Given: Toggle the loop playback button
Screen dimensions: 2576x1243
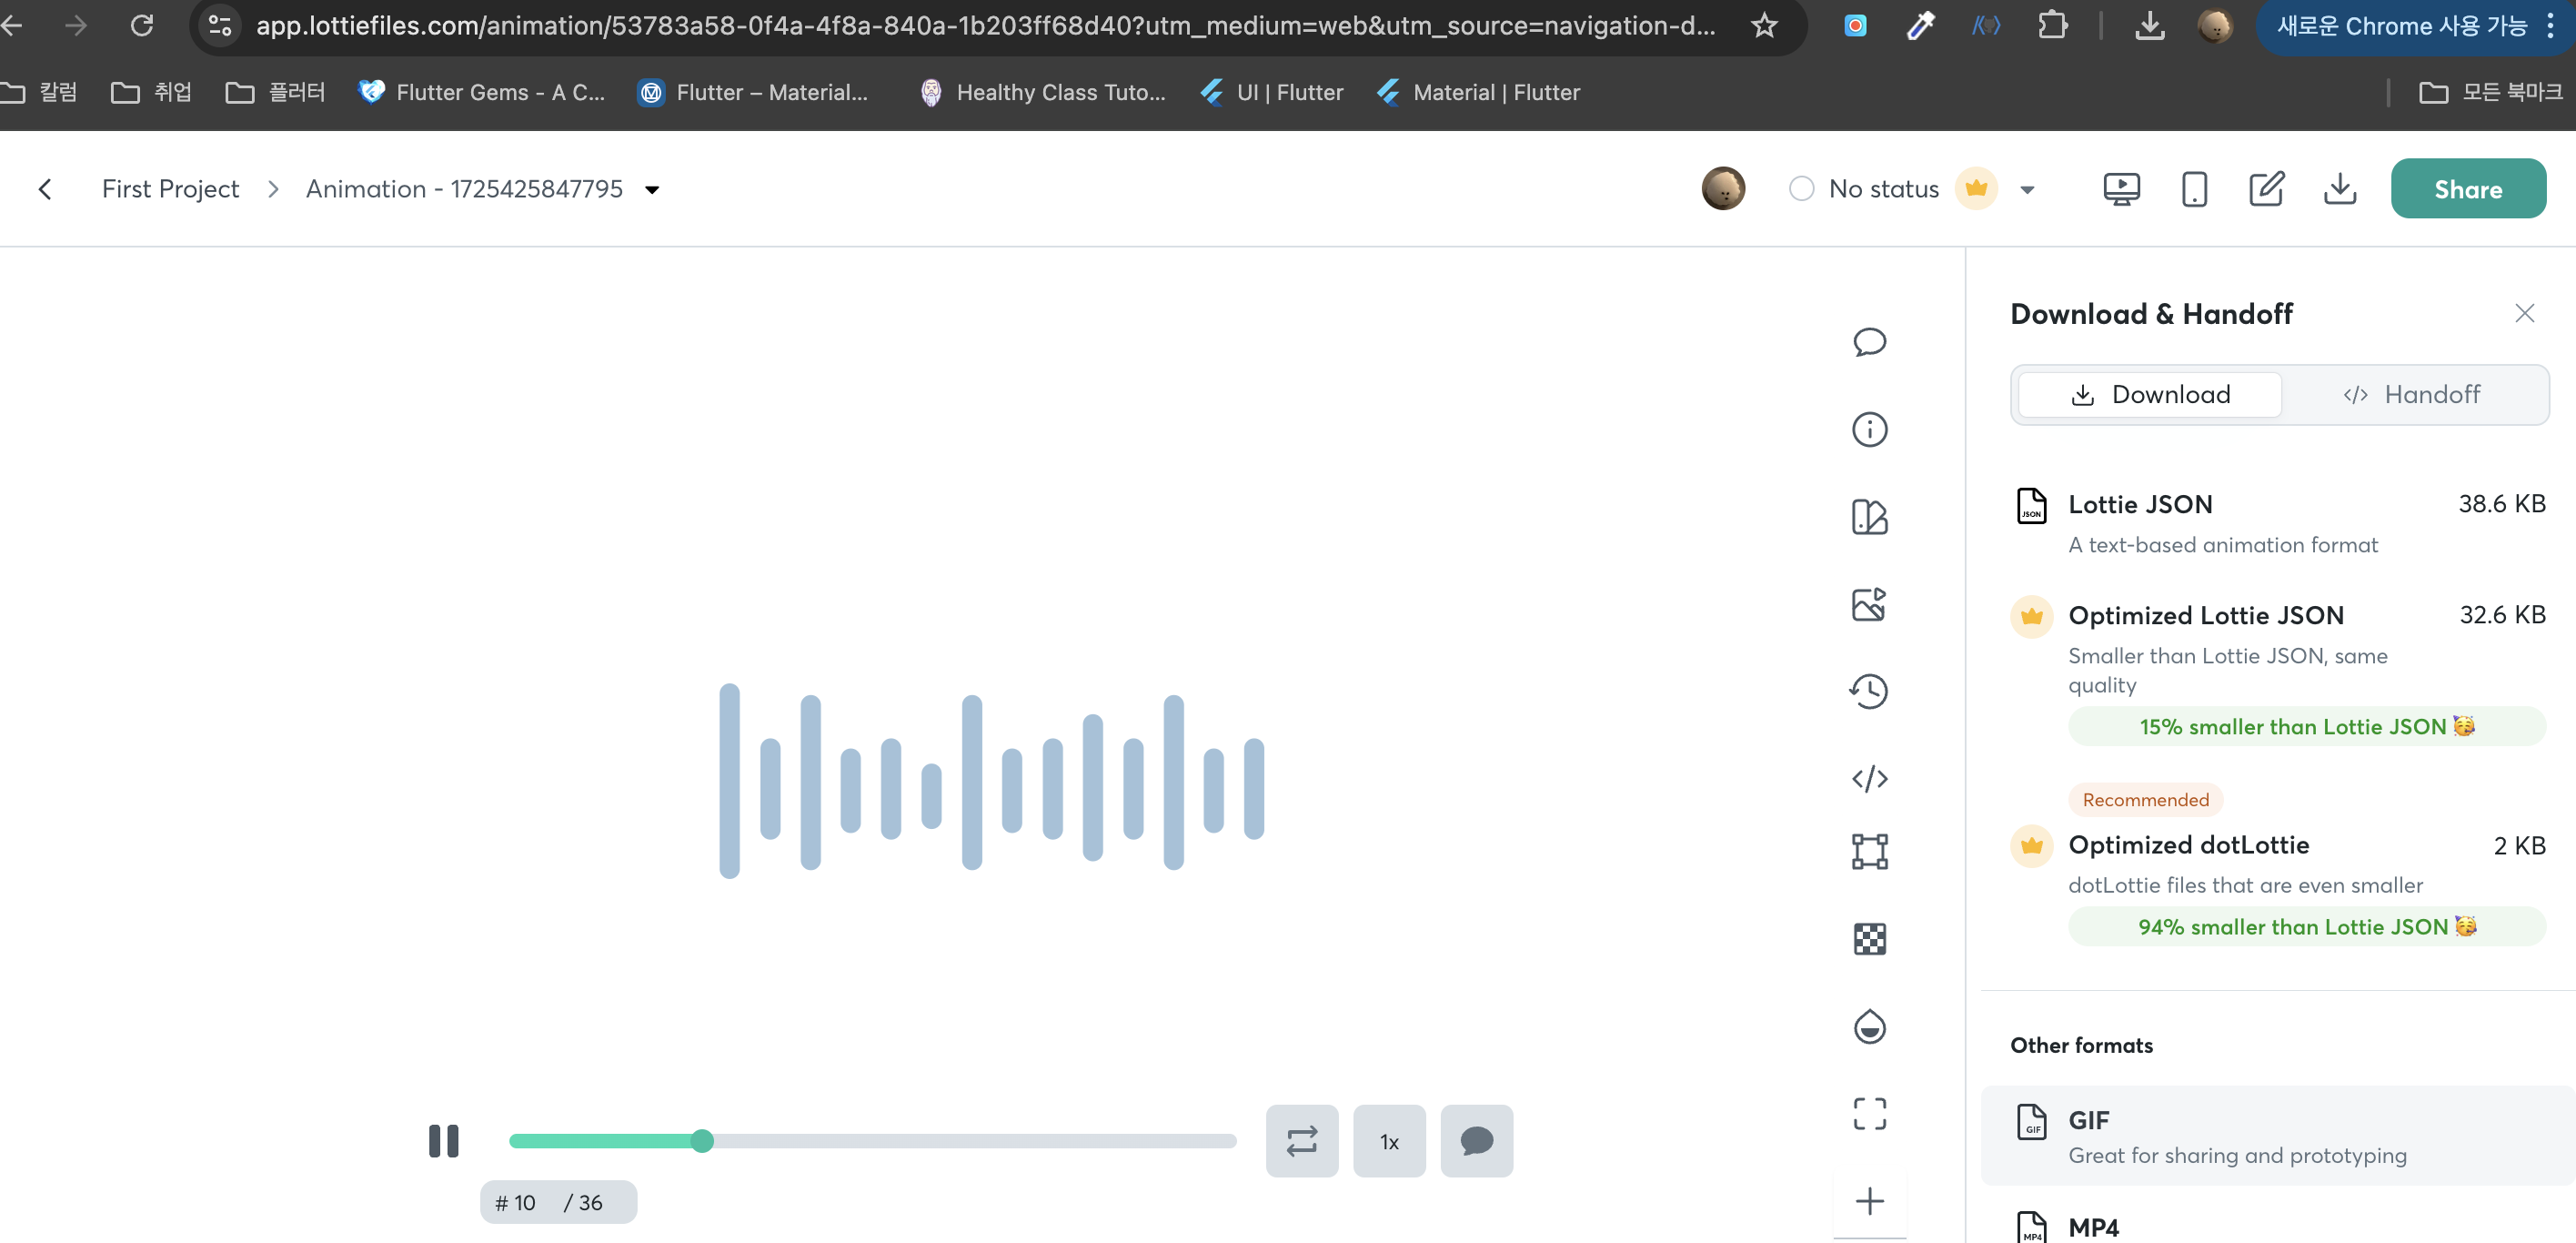Looking at the screenshot, I should 1301,1141.
